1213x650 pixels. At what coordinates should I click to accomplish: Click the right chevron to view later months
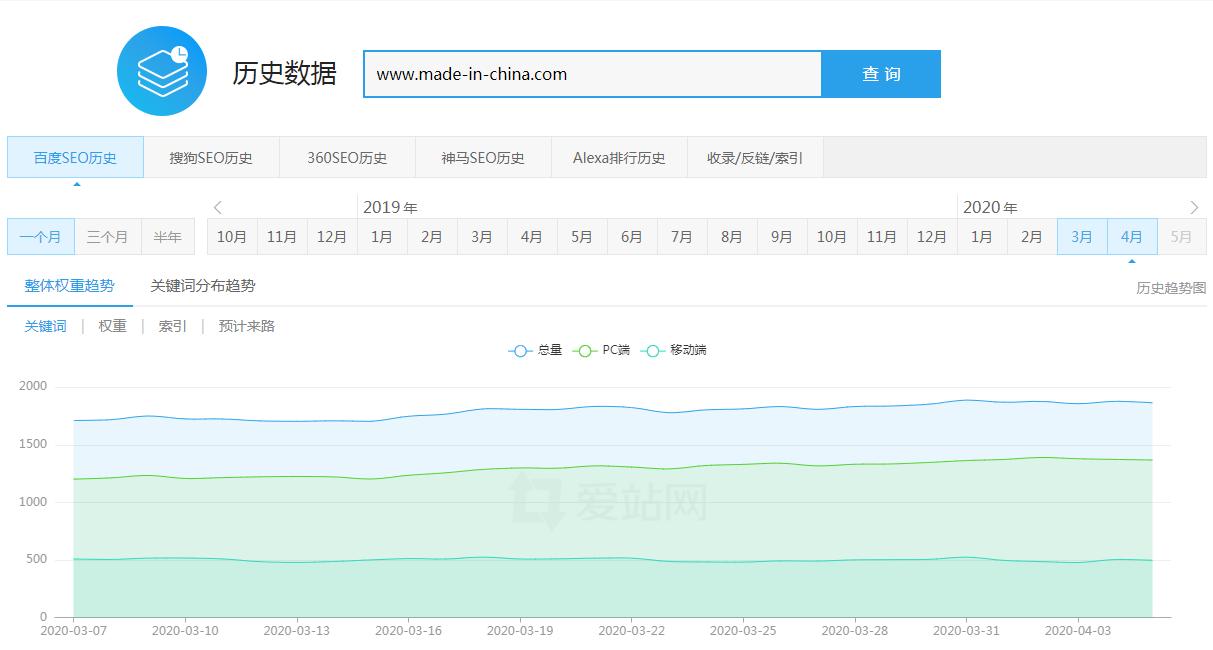1193,207
